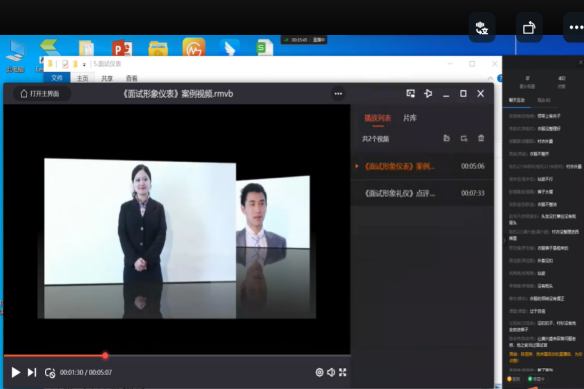Select 《面试形象礼仪》点评 playlist item
Image resolution: width=584 pixels, height=389 pixels.
[x=422, y=193]
